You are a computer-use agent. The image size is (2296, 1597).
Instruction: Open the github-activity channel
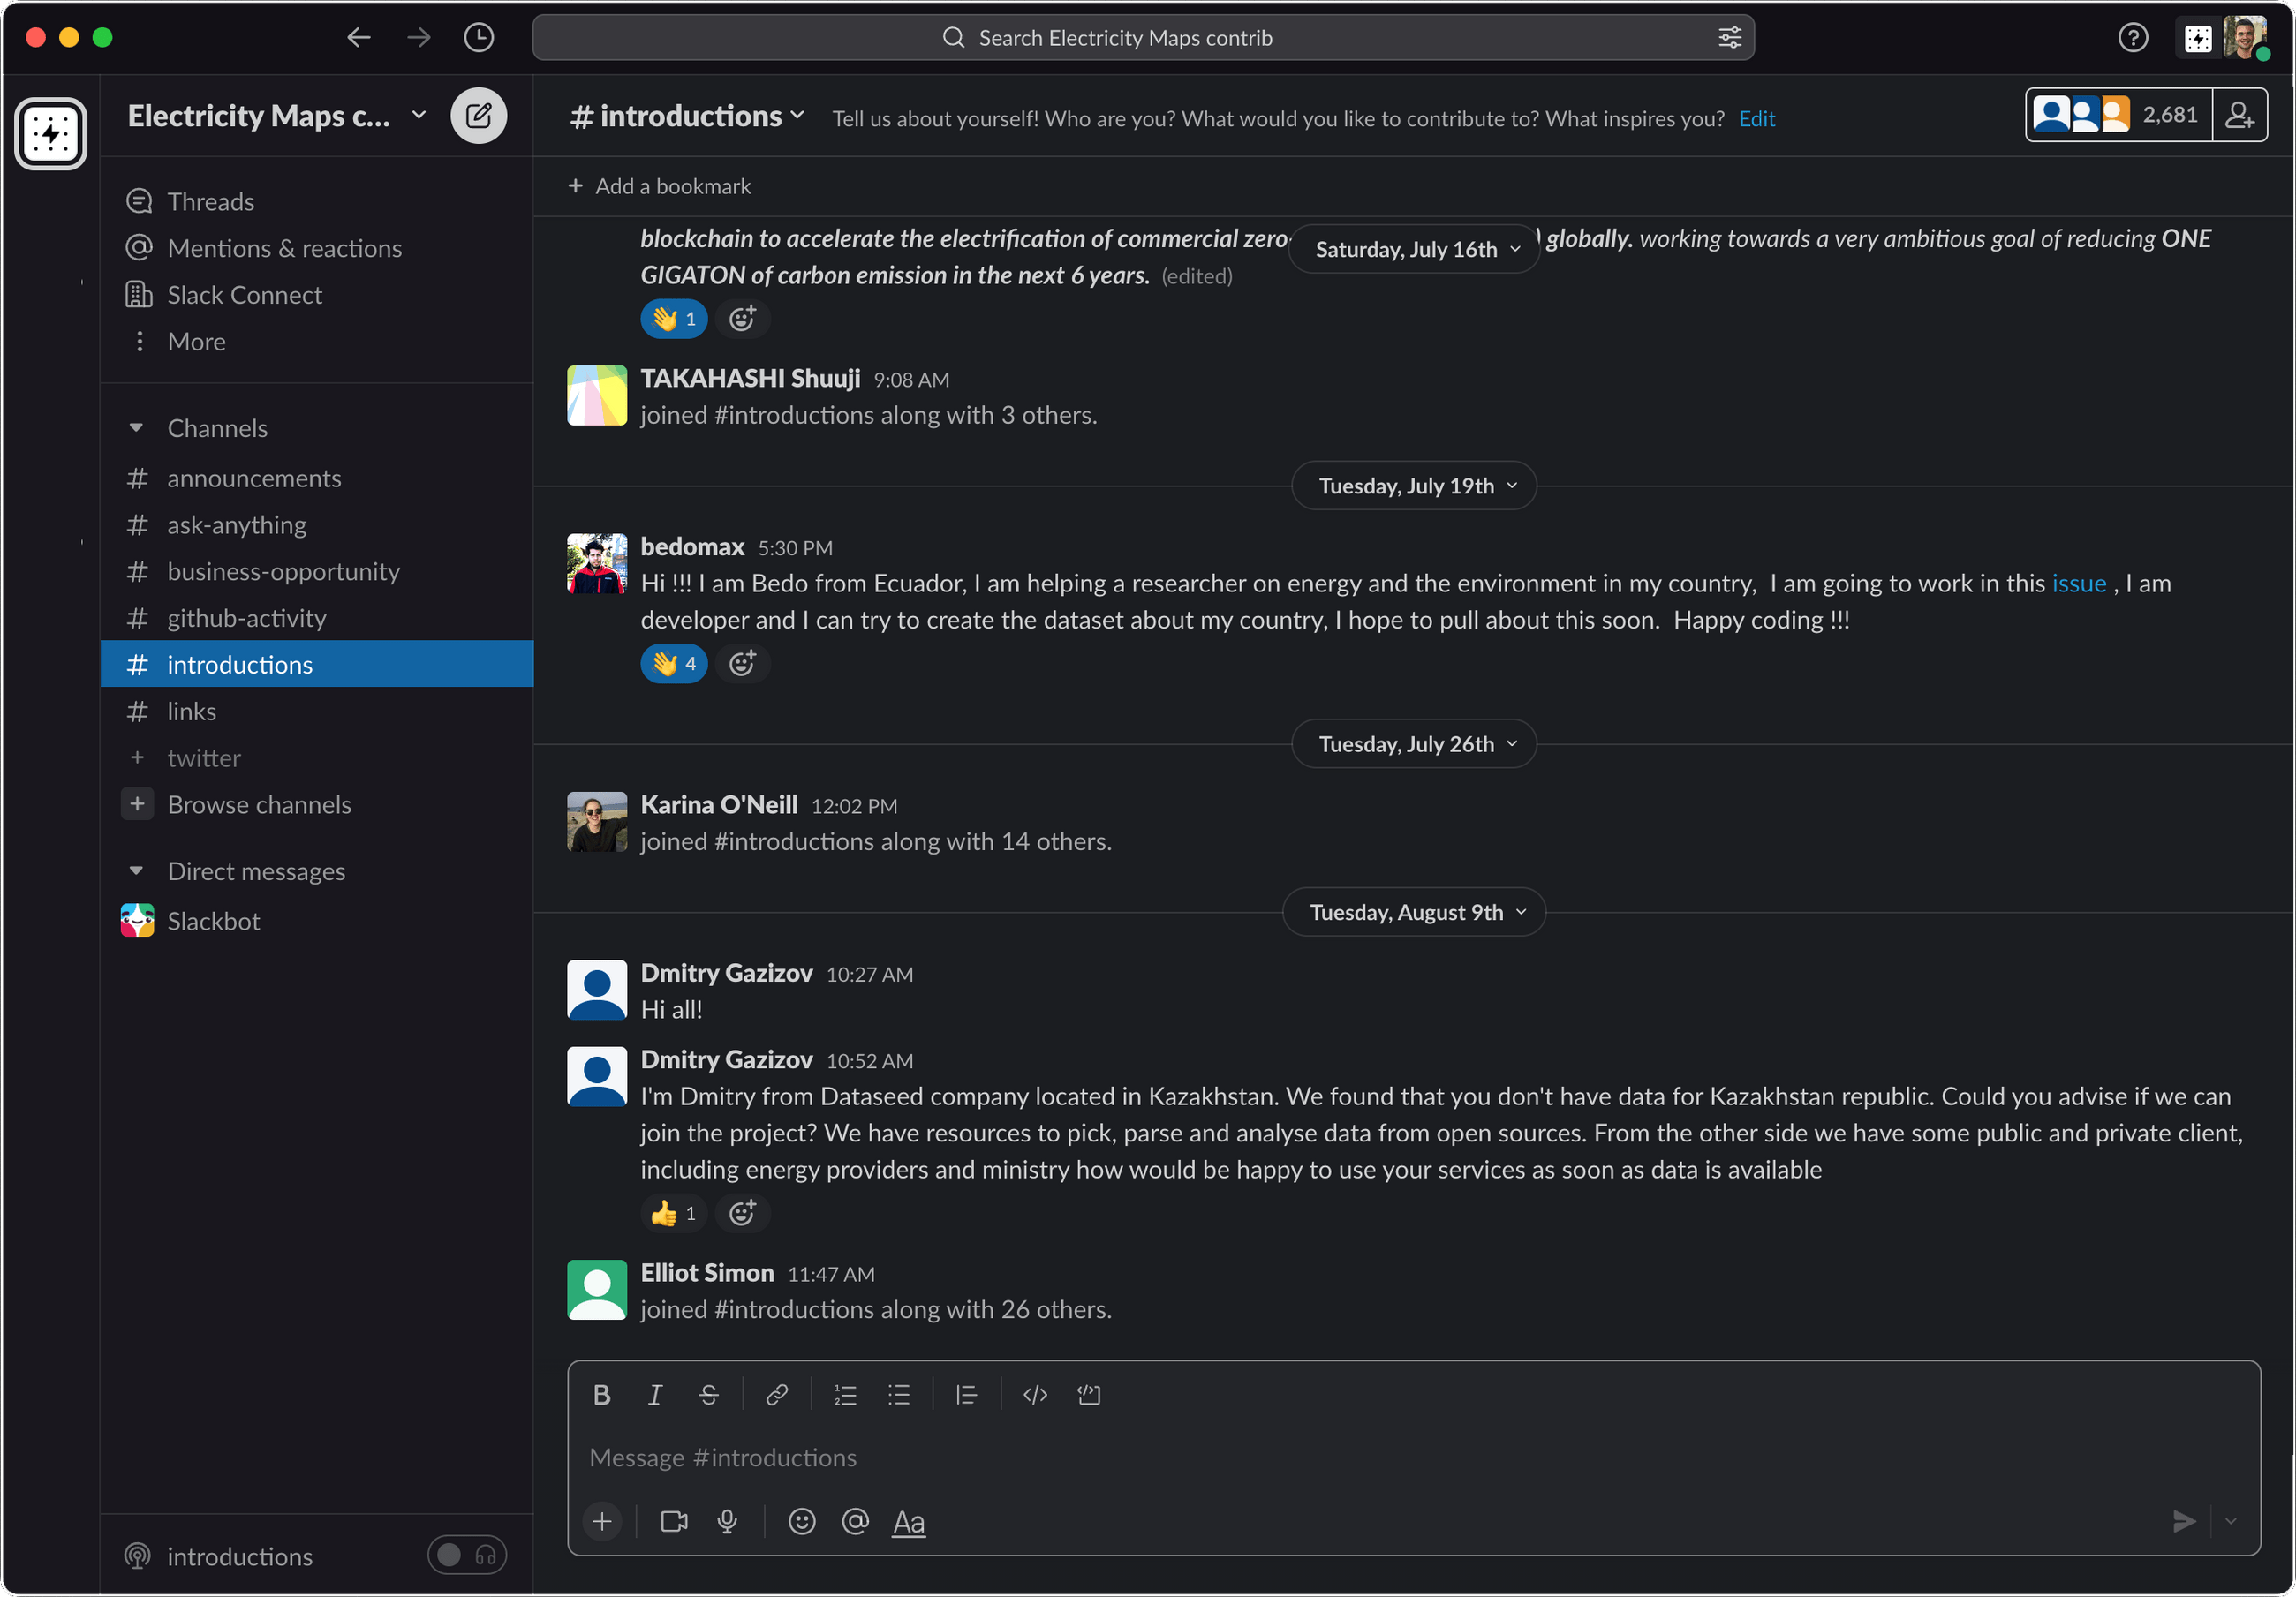click(246, 618)
